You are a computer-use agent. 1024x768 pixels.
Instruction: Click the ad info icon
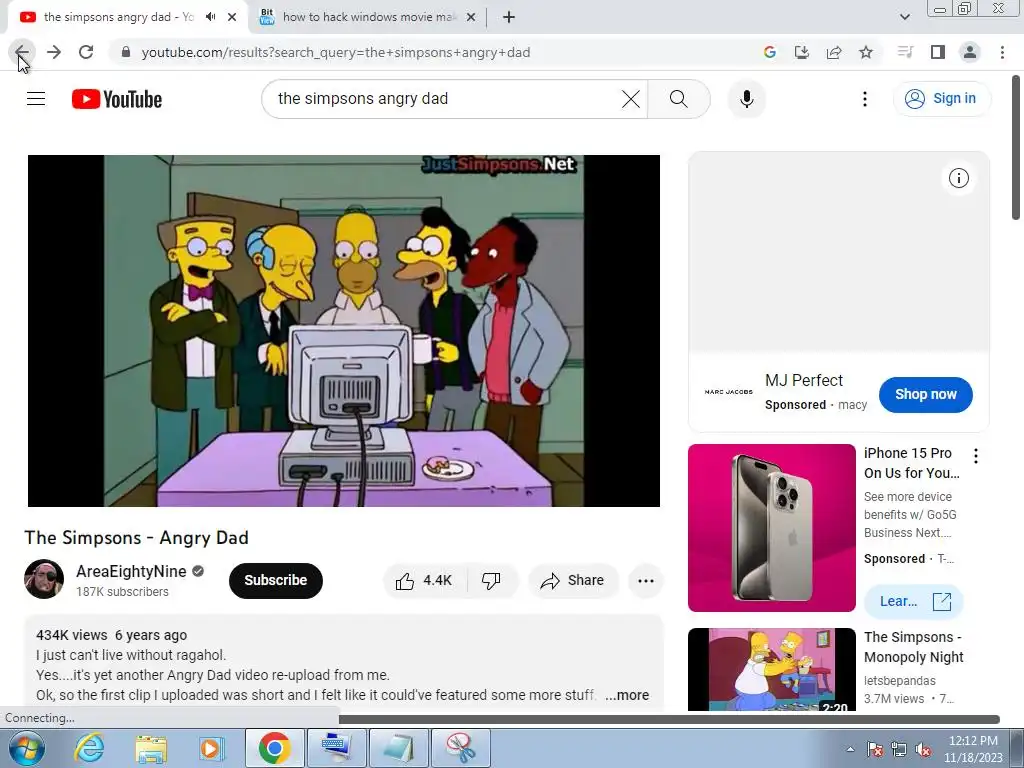(x=959, y=178)
